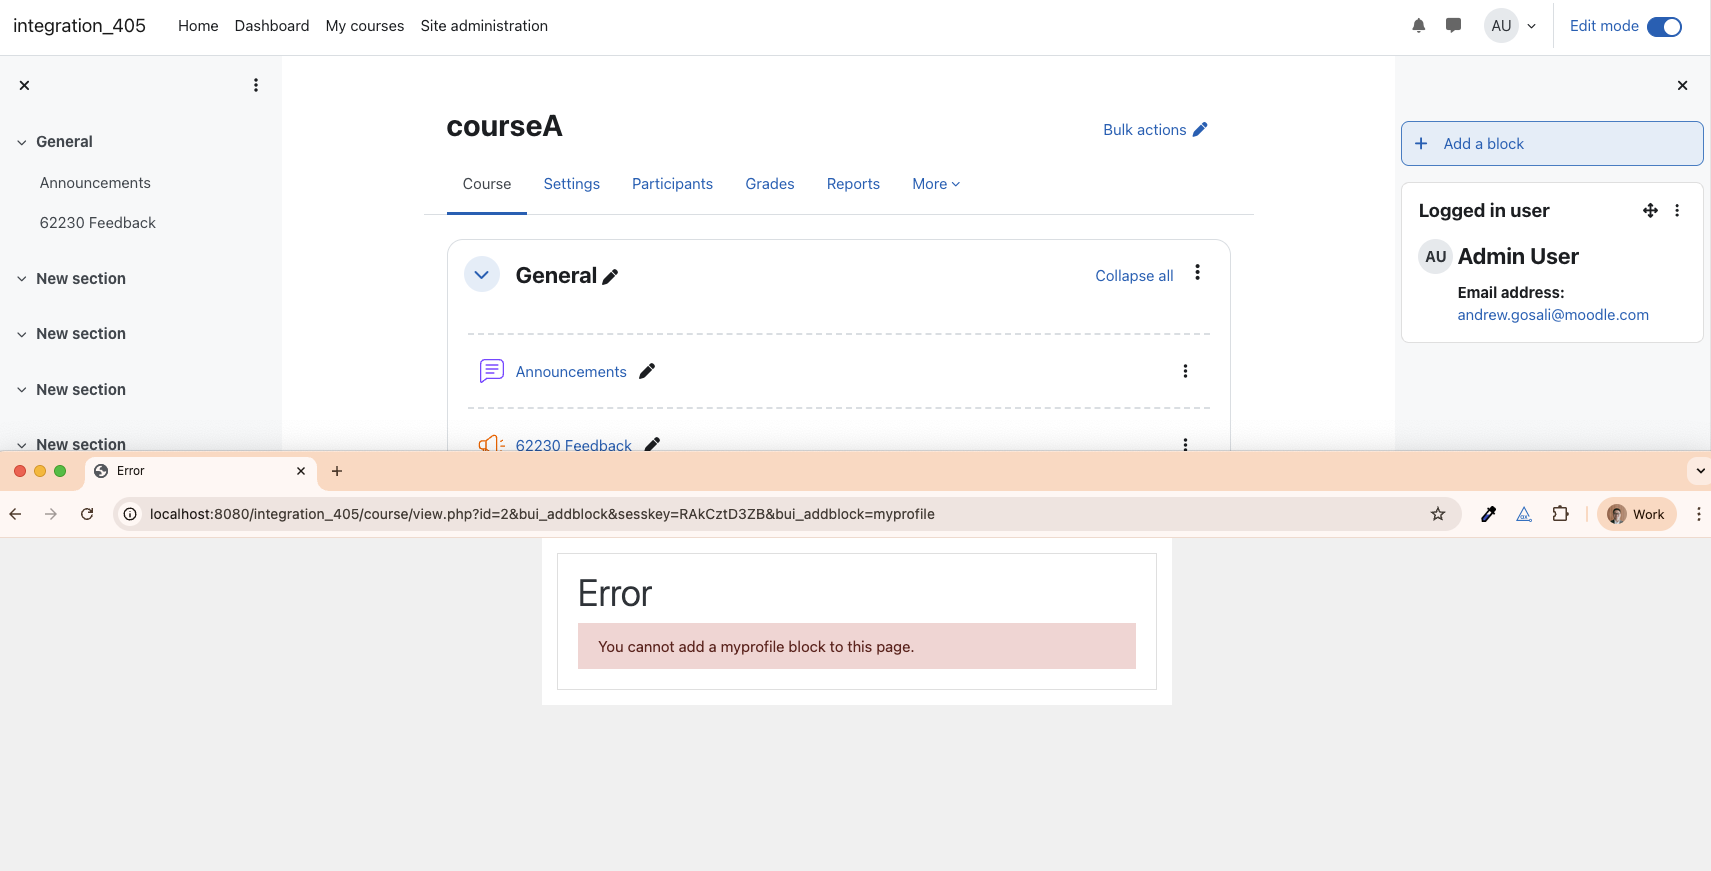
Task: Expand the third New section in course index
Action: click(21, 390)
